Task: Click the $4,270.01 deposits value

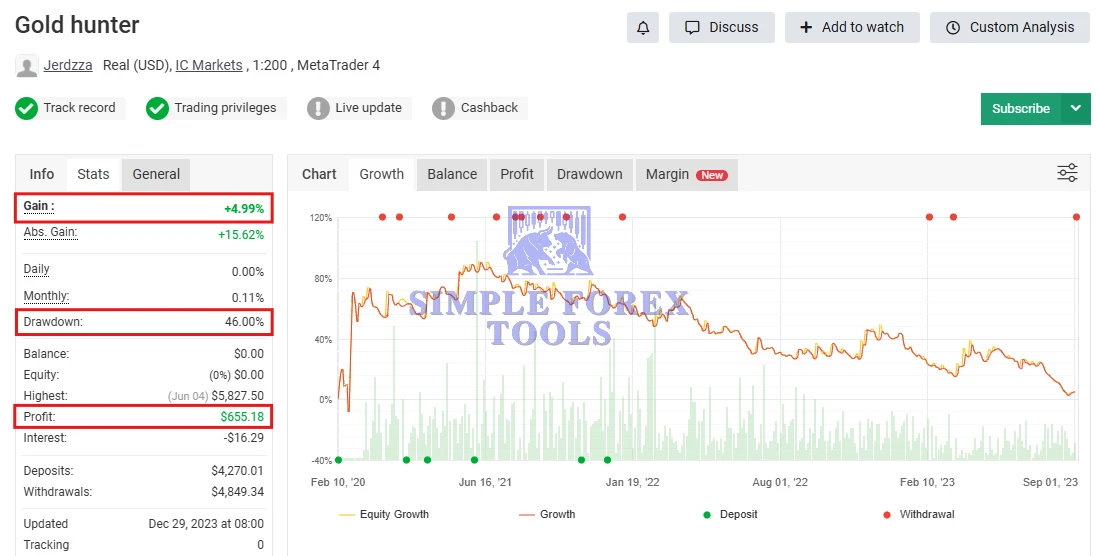Action: click(x=238, y=471)
